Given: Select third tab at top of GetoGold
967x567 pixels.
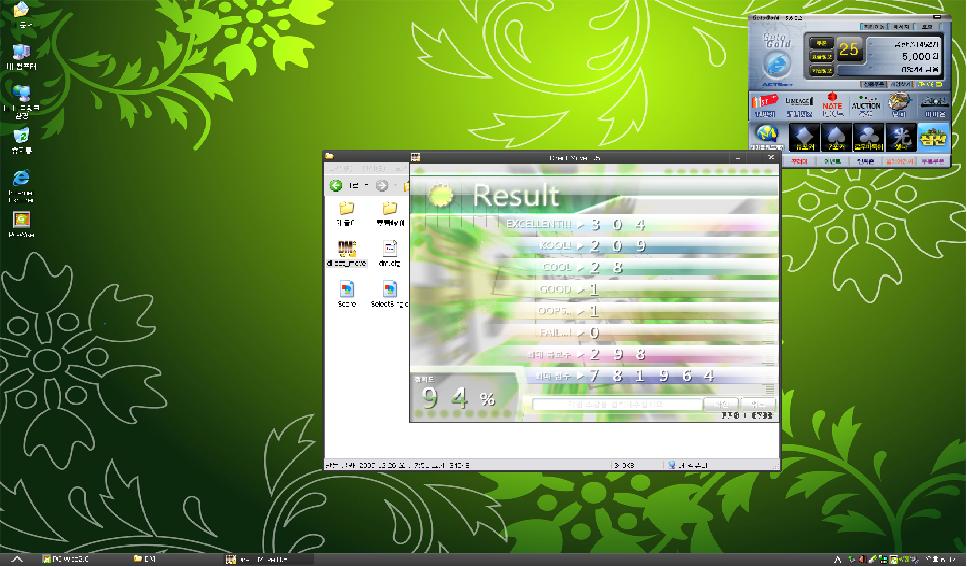Looking at the screenshot, I should coord(927,27).
